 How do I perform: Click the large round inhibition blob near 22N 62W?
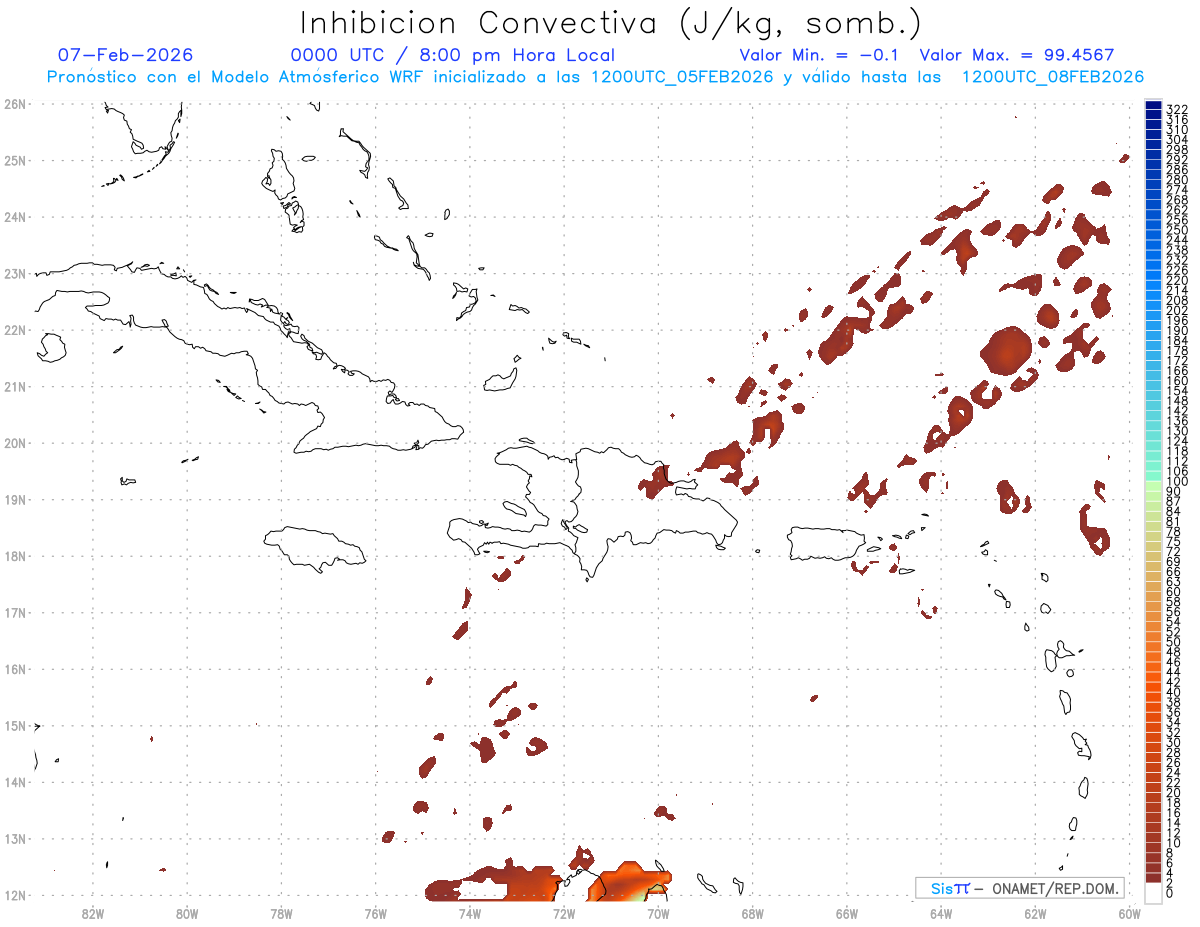(x=1006, y=351)
